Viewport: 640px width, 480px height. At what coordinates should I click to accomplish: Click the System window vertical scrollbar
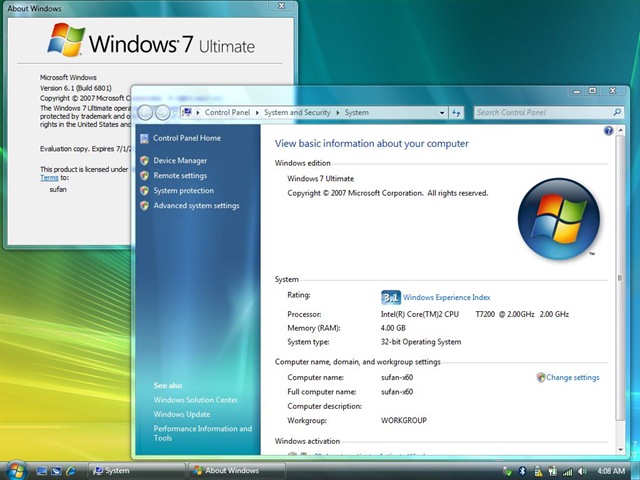[x=620, y=278]
